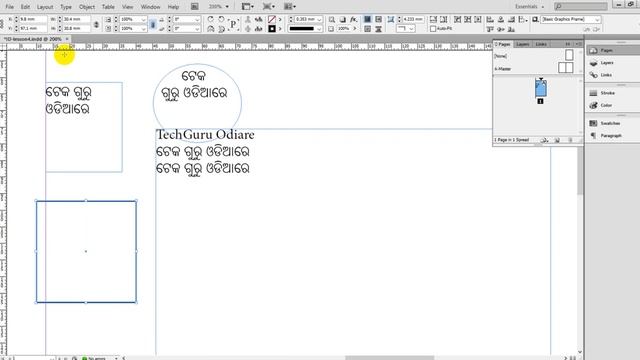Open the shear angle dropdown
Image resolution: width=640 pixels, height=360 pixels.
pos(197,29)
